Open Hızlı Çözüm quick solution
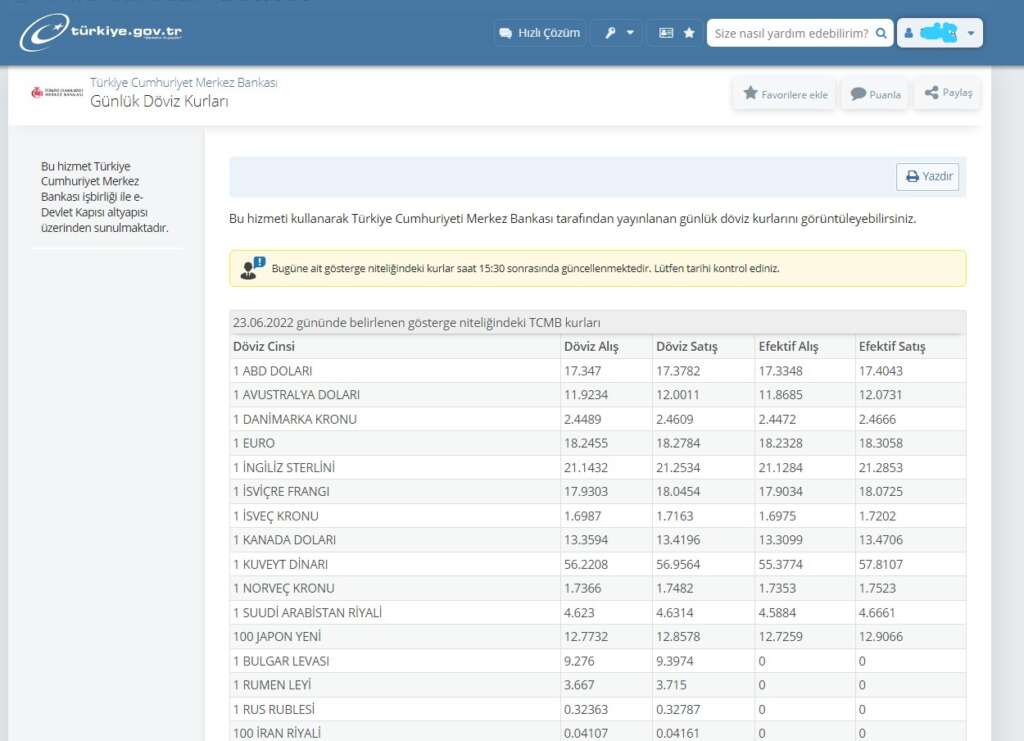 click(539, 33)
